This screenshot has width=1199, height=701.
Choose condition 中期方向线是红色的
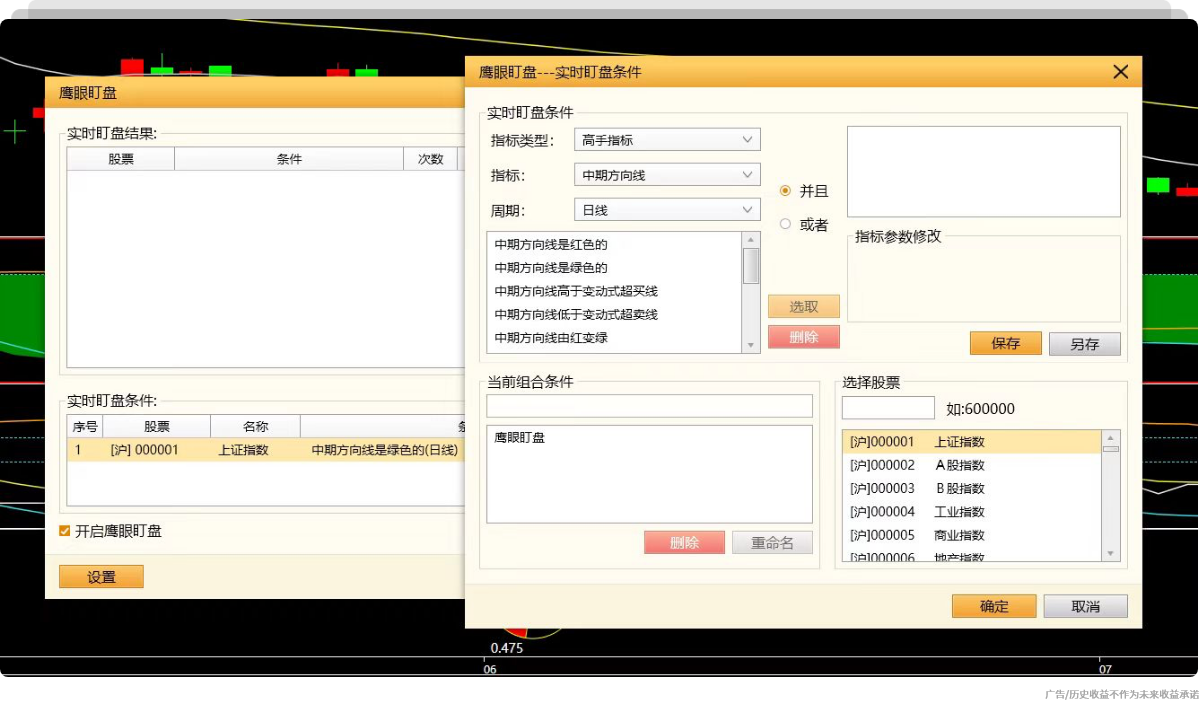tap(551, 244)
